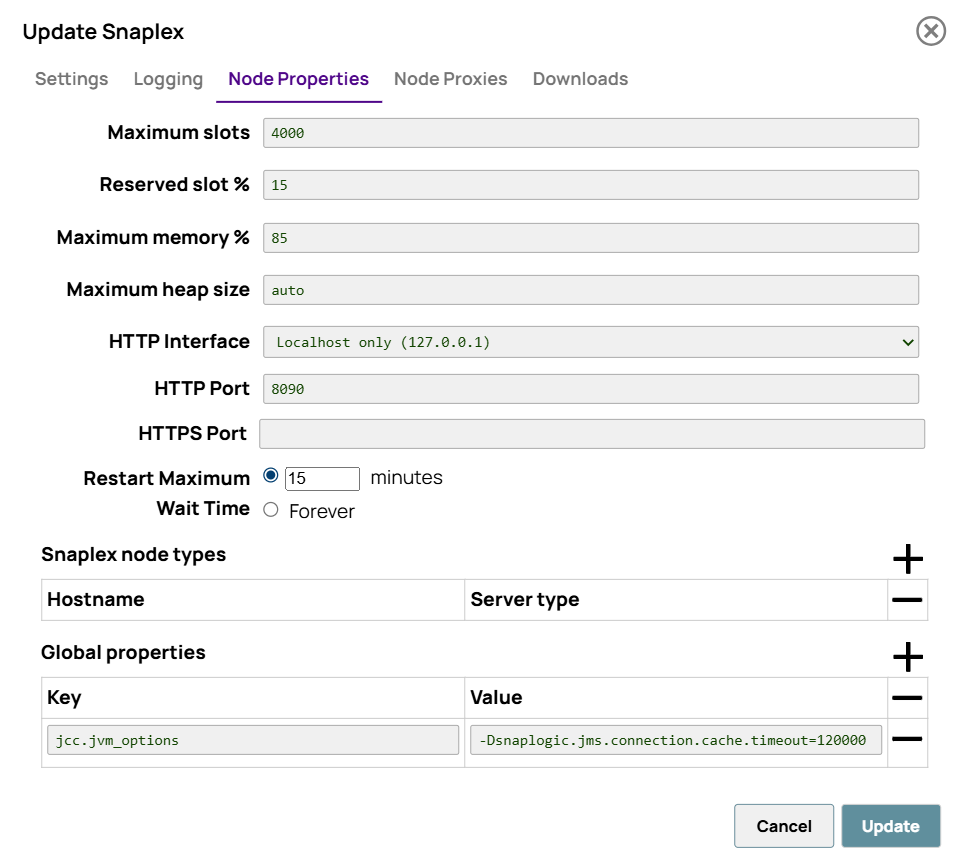Select the Forever restart wait option
The height and width of the screenshot is (866, 968).
pos(270,510)
